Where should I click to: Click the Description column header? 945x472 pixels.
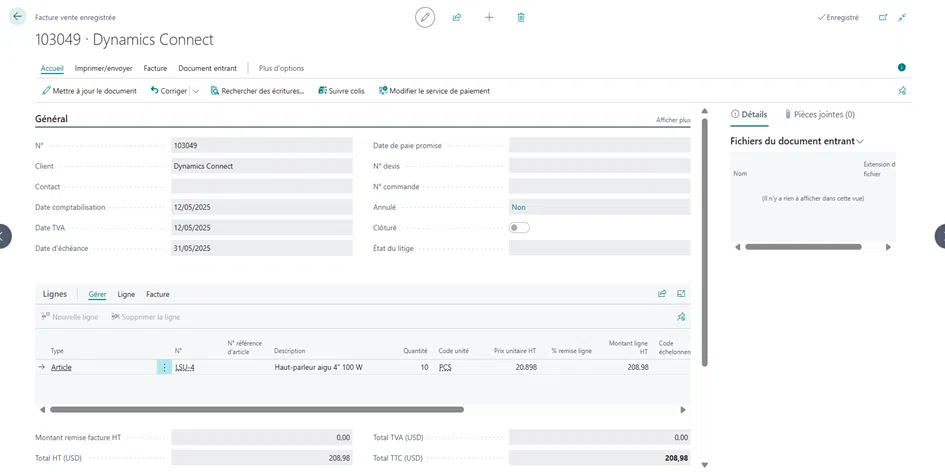[x=289, y=351]
